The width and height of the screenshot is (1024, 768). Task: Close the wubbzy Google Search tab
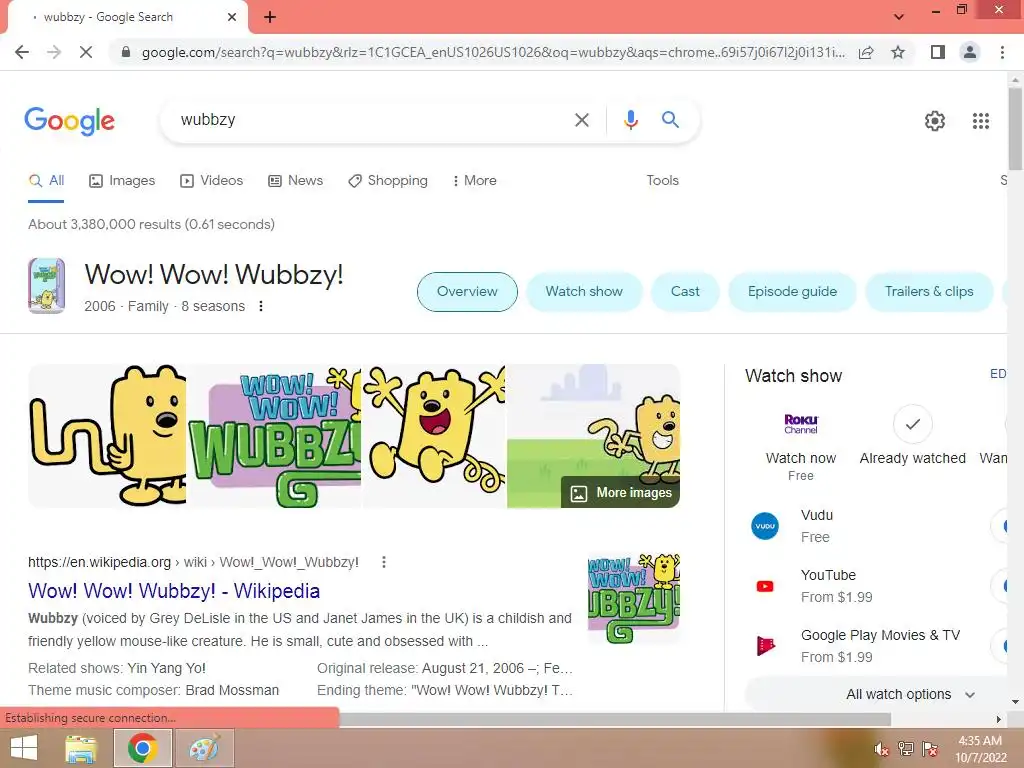232,17
